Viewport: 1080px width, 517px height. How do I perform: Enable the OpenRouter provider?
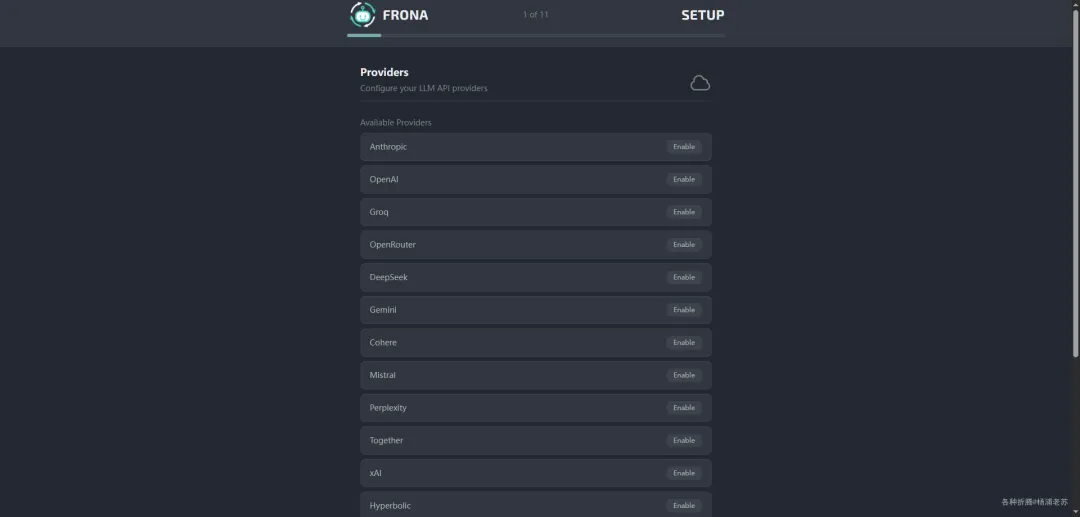click(684, 245)
